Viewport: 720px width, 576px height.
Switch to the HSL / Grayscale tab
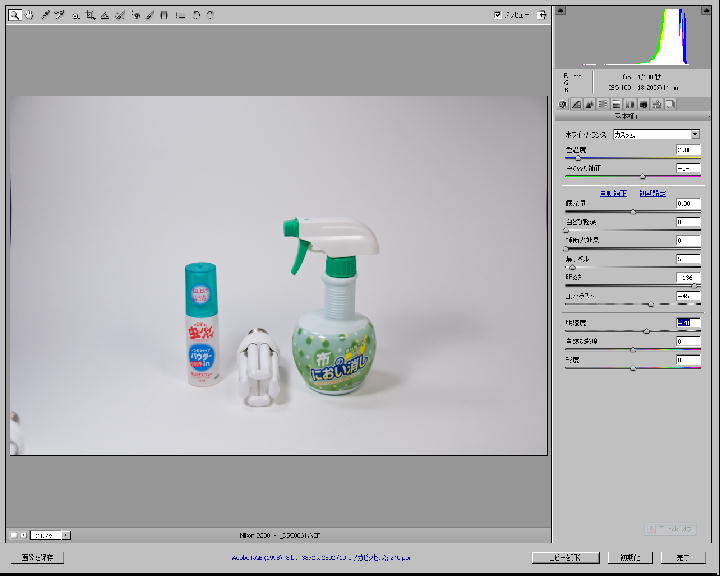603,104
